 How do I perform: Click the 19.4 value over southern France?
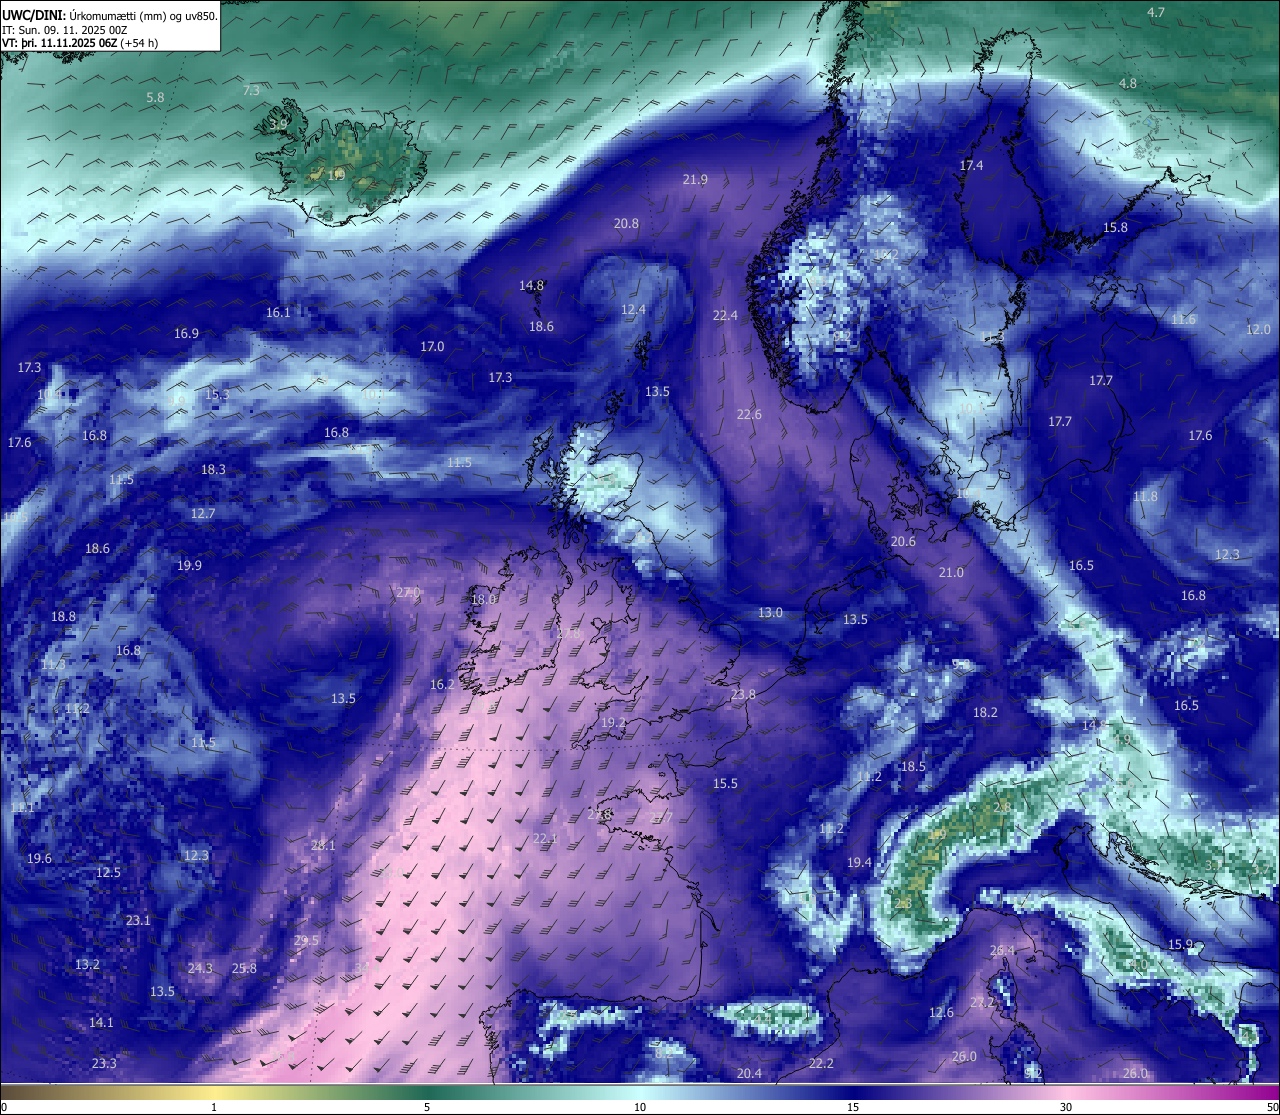[x=859, y=863]
